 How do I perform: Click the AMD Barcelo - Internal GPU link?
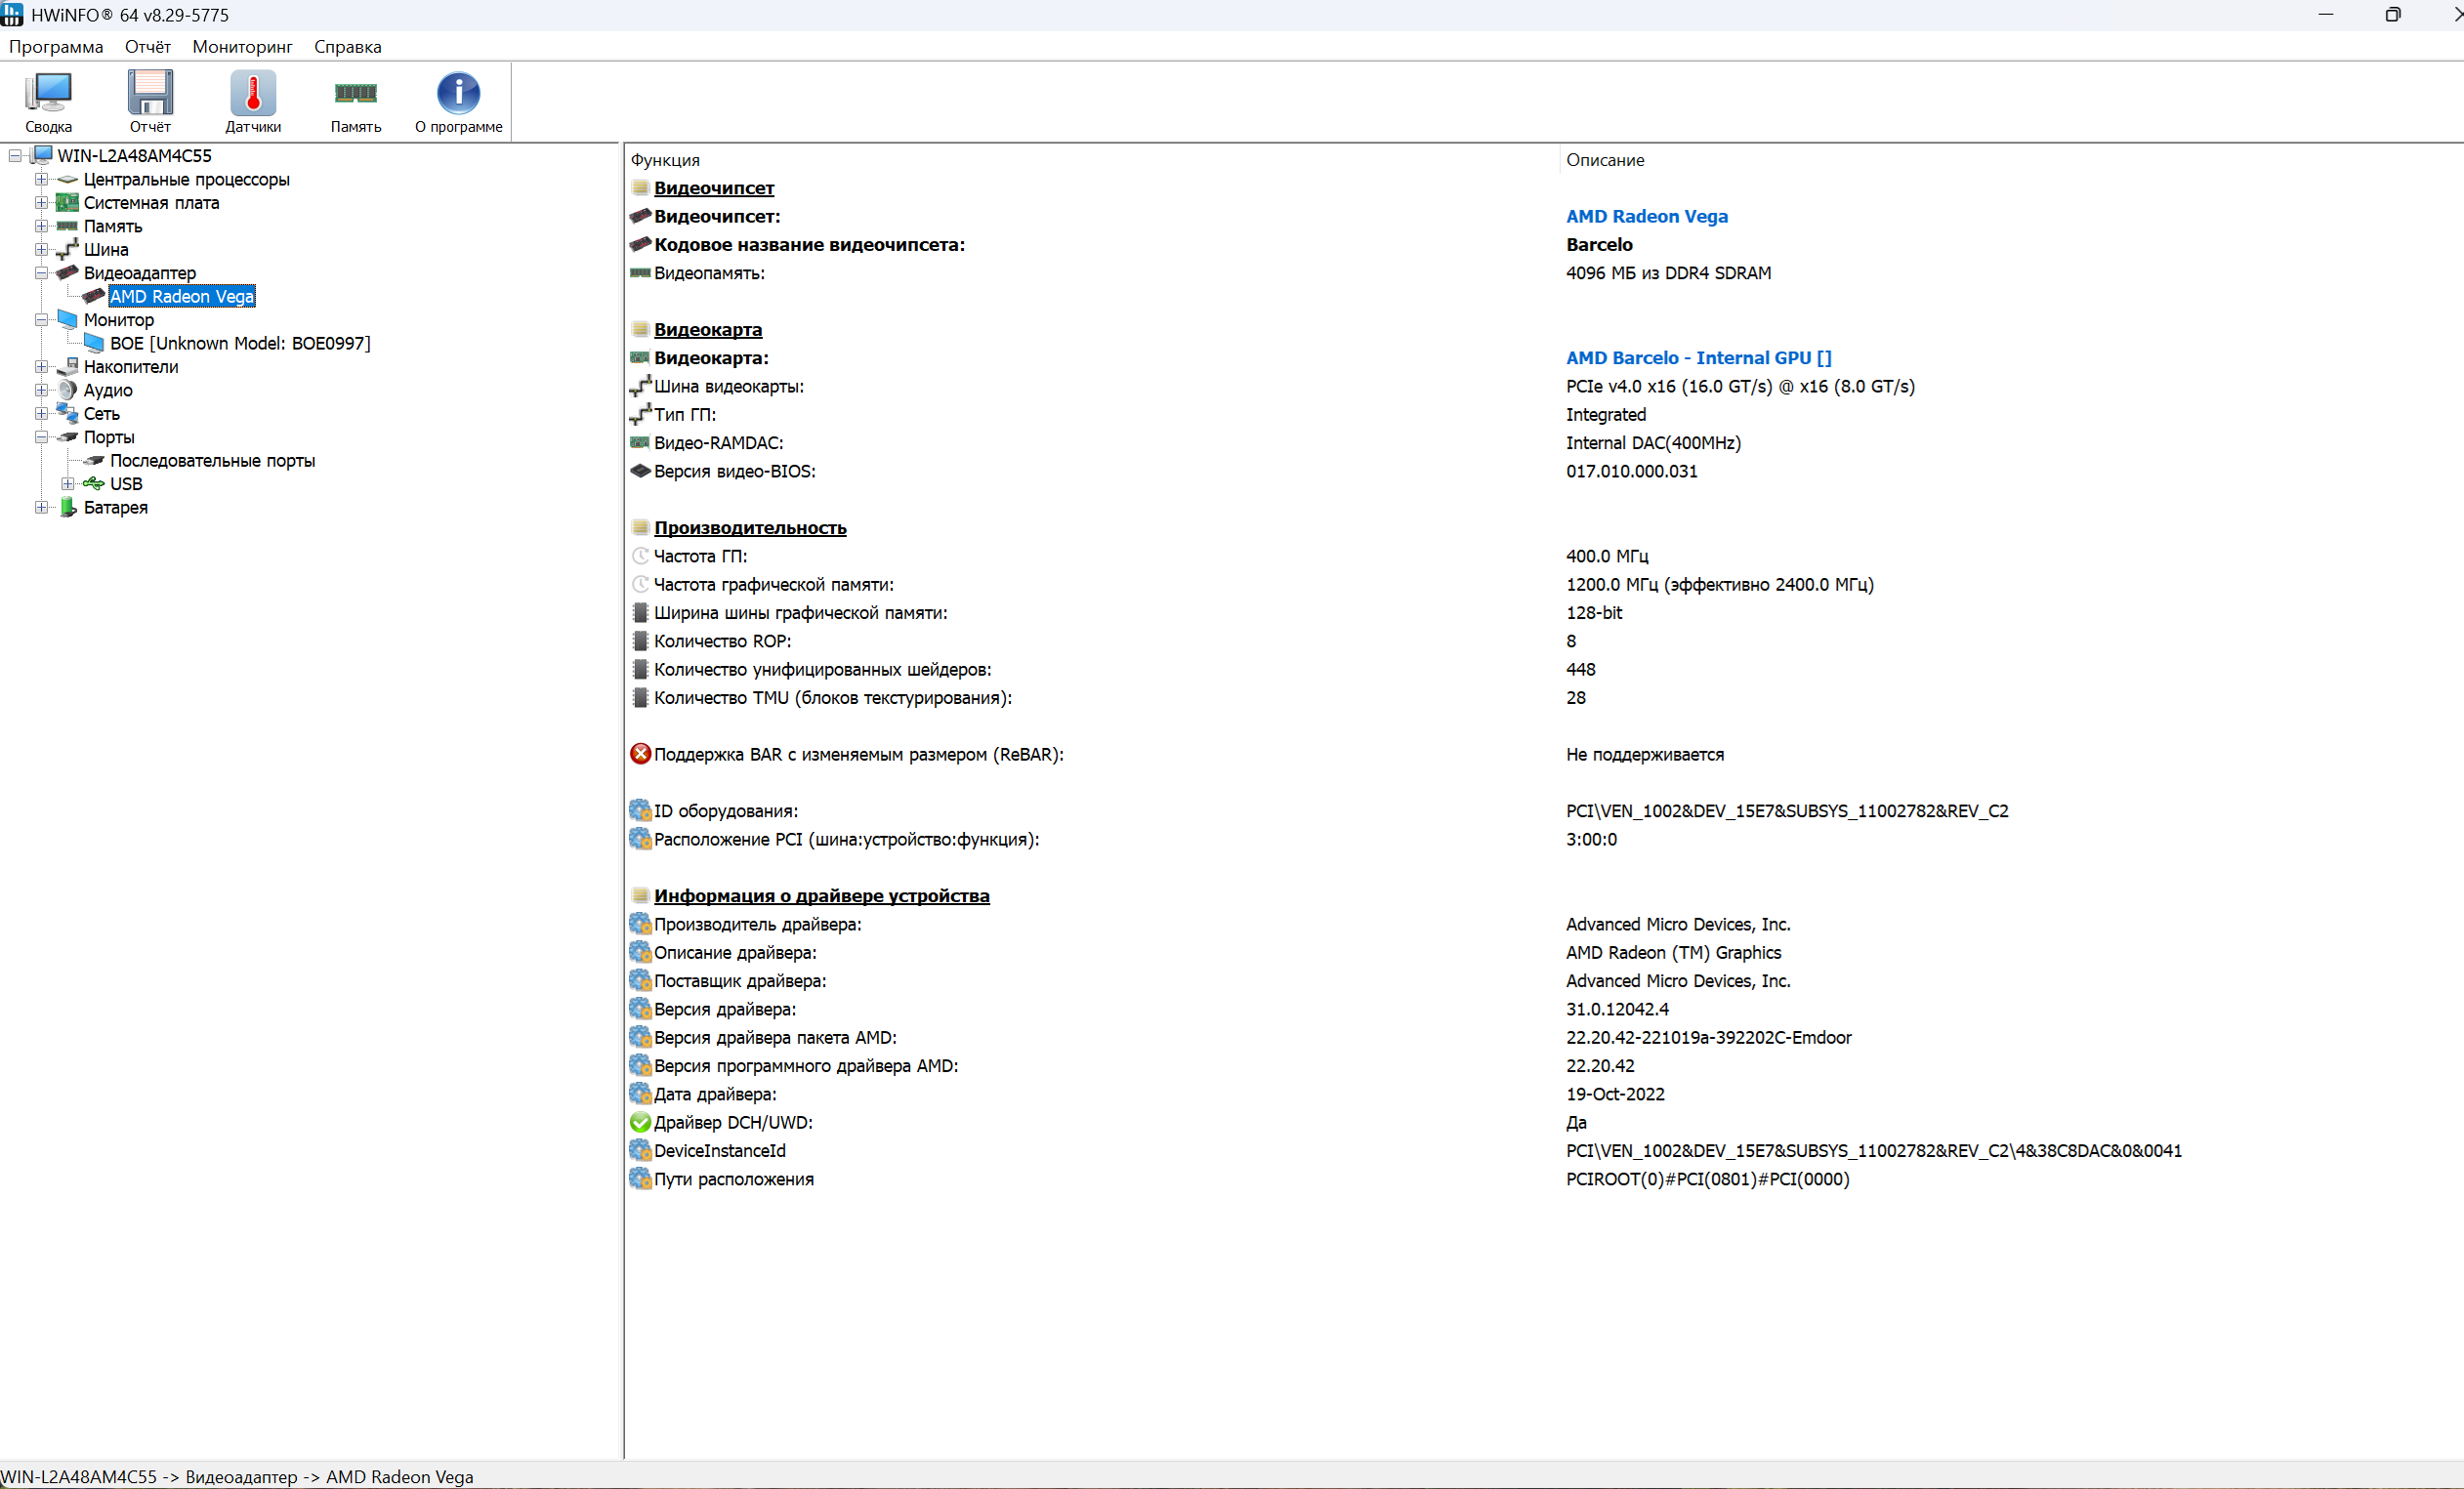(1698, 358)
